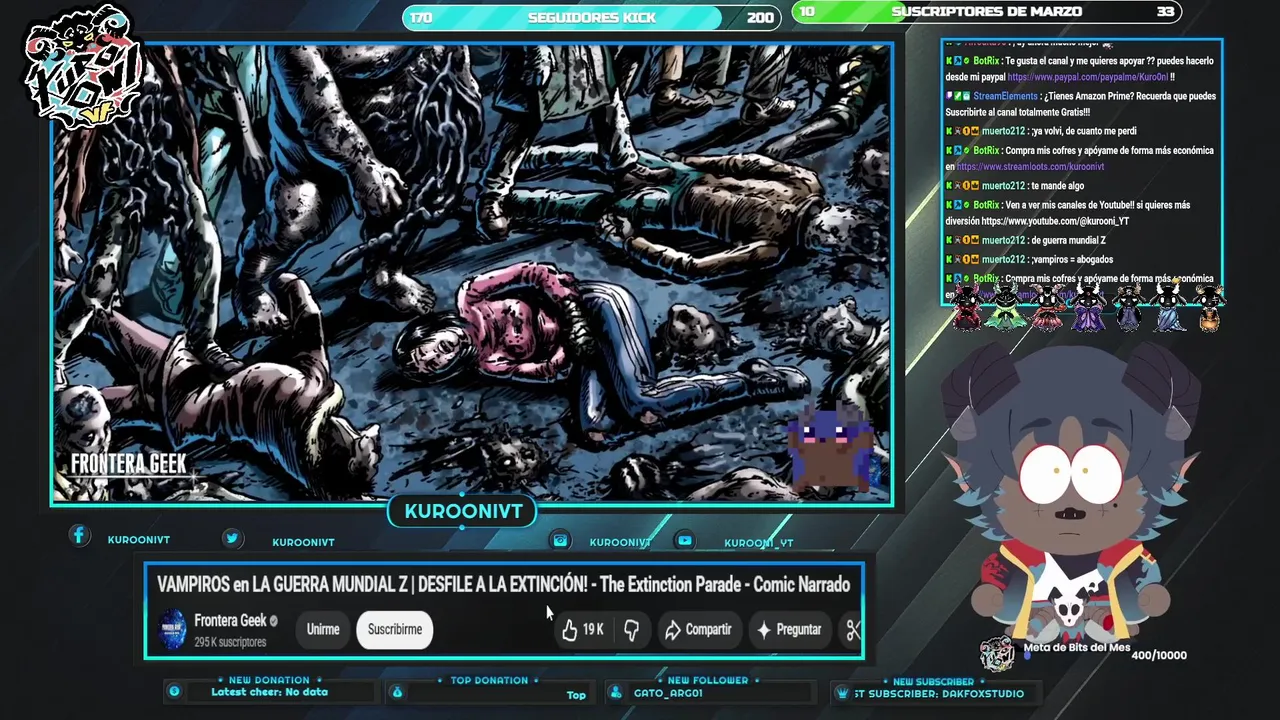
Task: Click the Unirme button
Action: coord(323,629)
